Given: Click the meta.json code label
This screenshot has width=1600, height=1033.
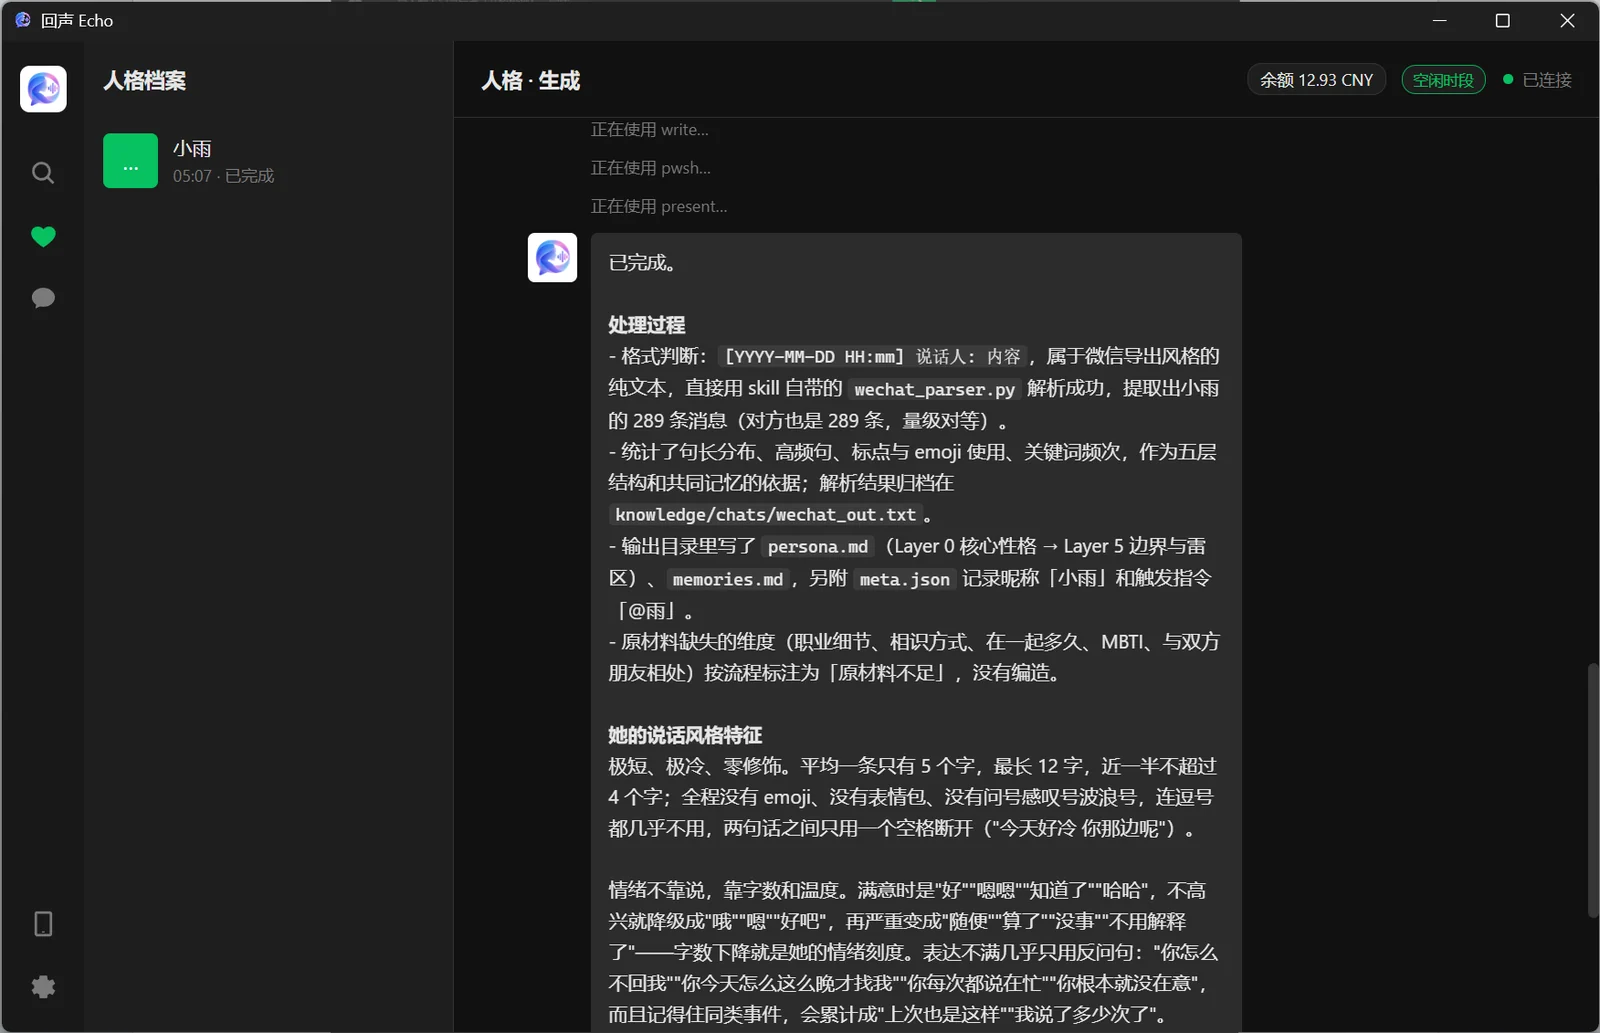Looking at the screenshot, I should click(x=904, y=579).
